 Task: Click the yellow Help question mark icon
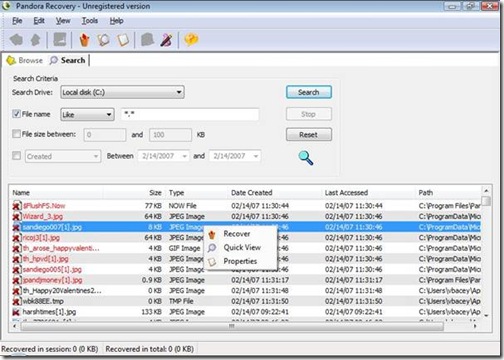191,40
